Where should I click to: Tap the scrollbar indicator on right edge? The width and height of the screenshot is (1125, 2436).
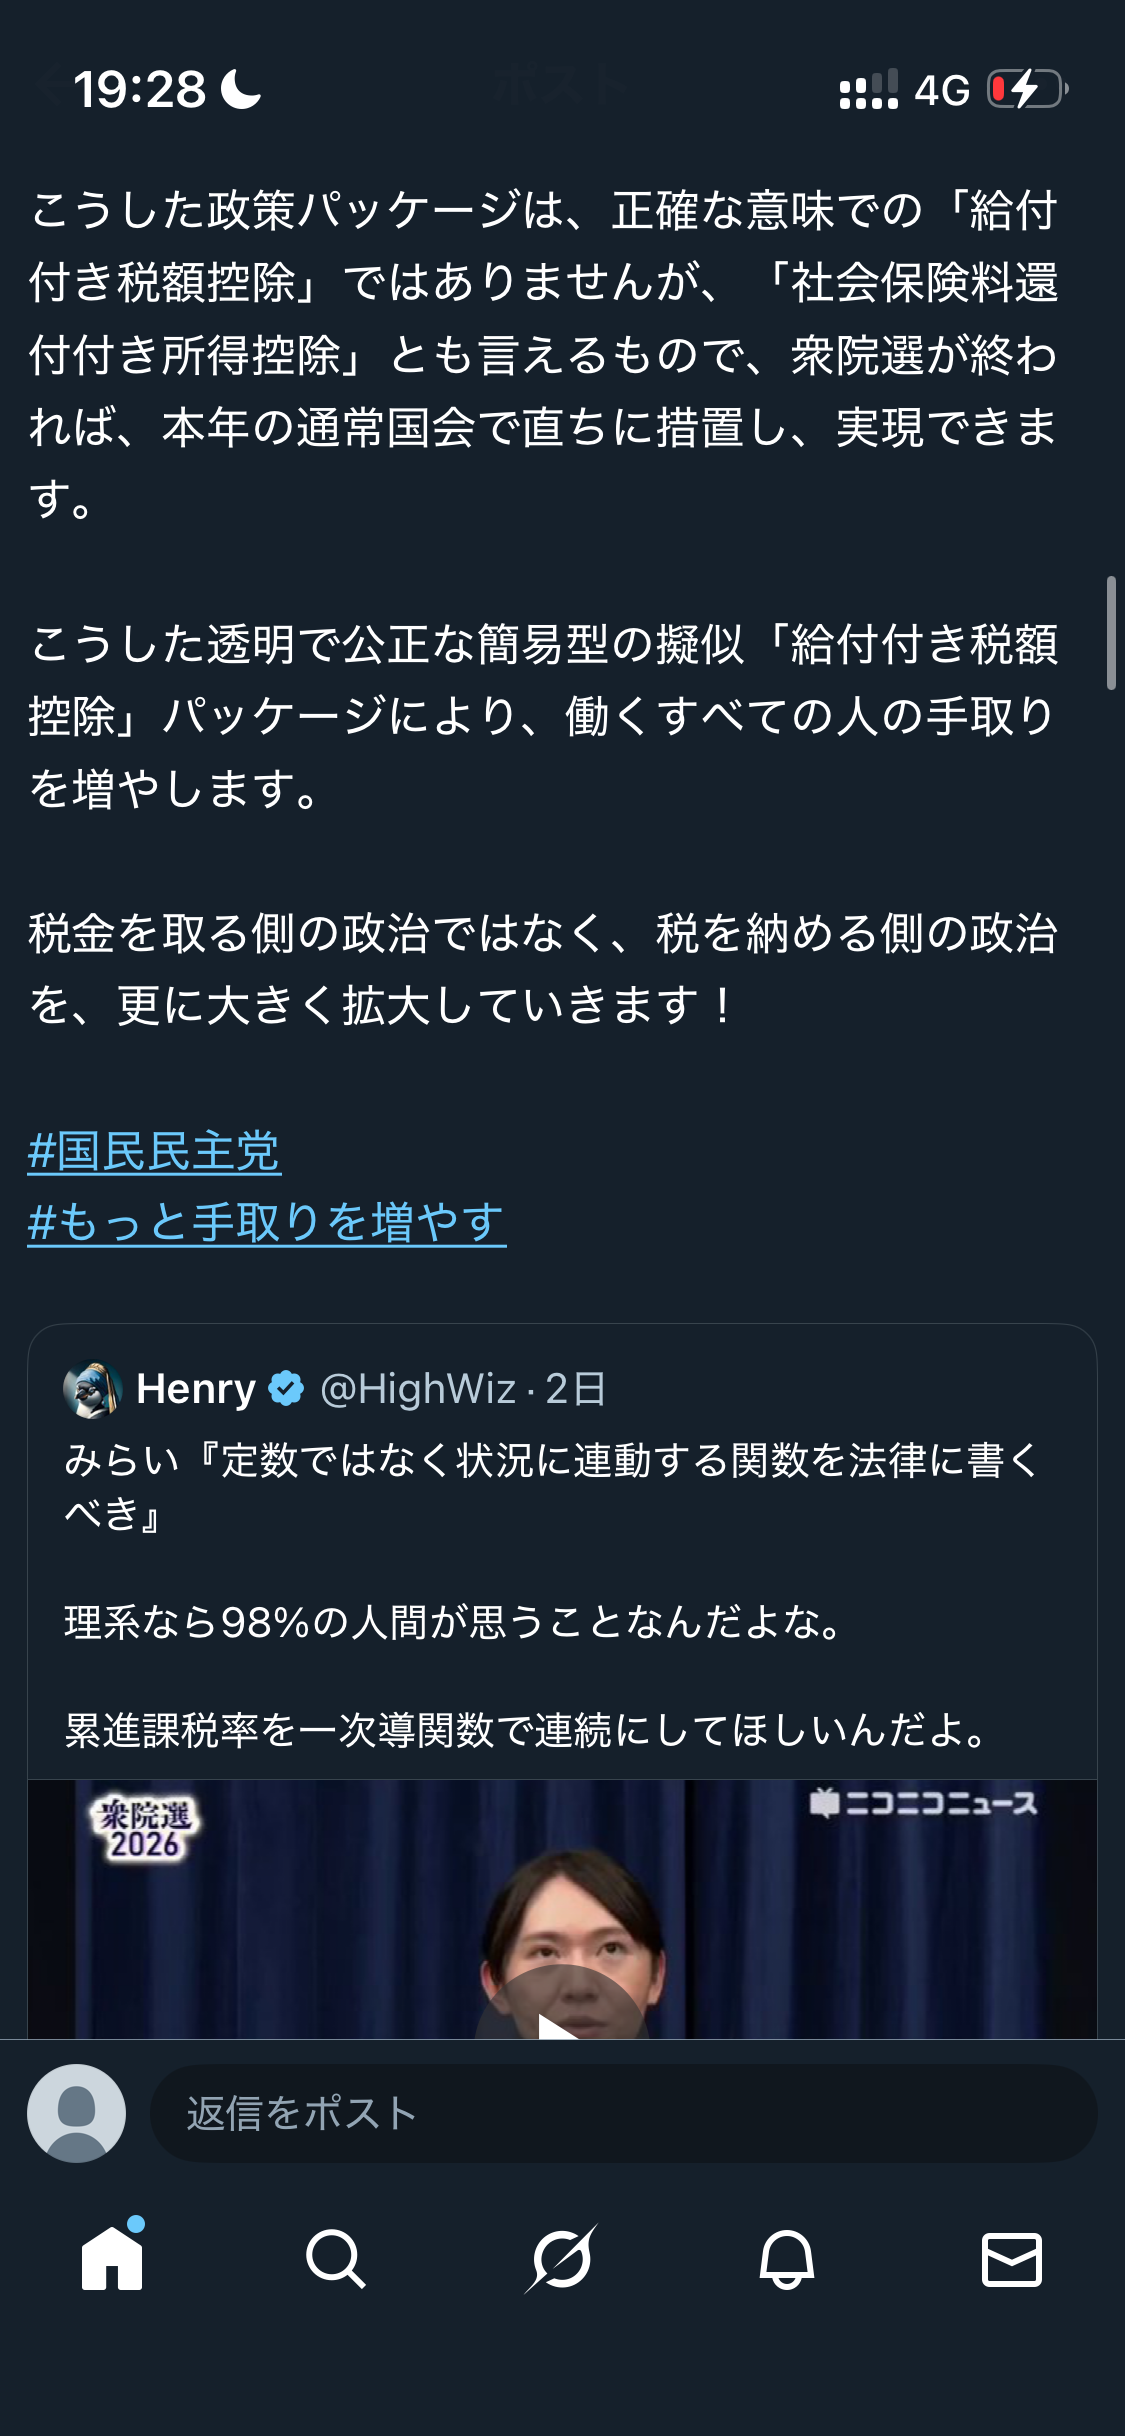1111,633
